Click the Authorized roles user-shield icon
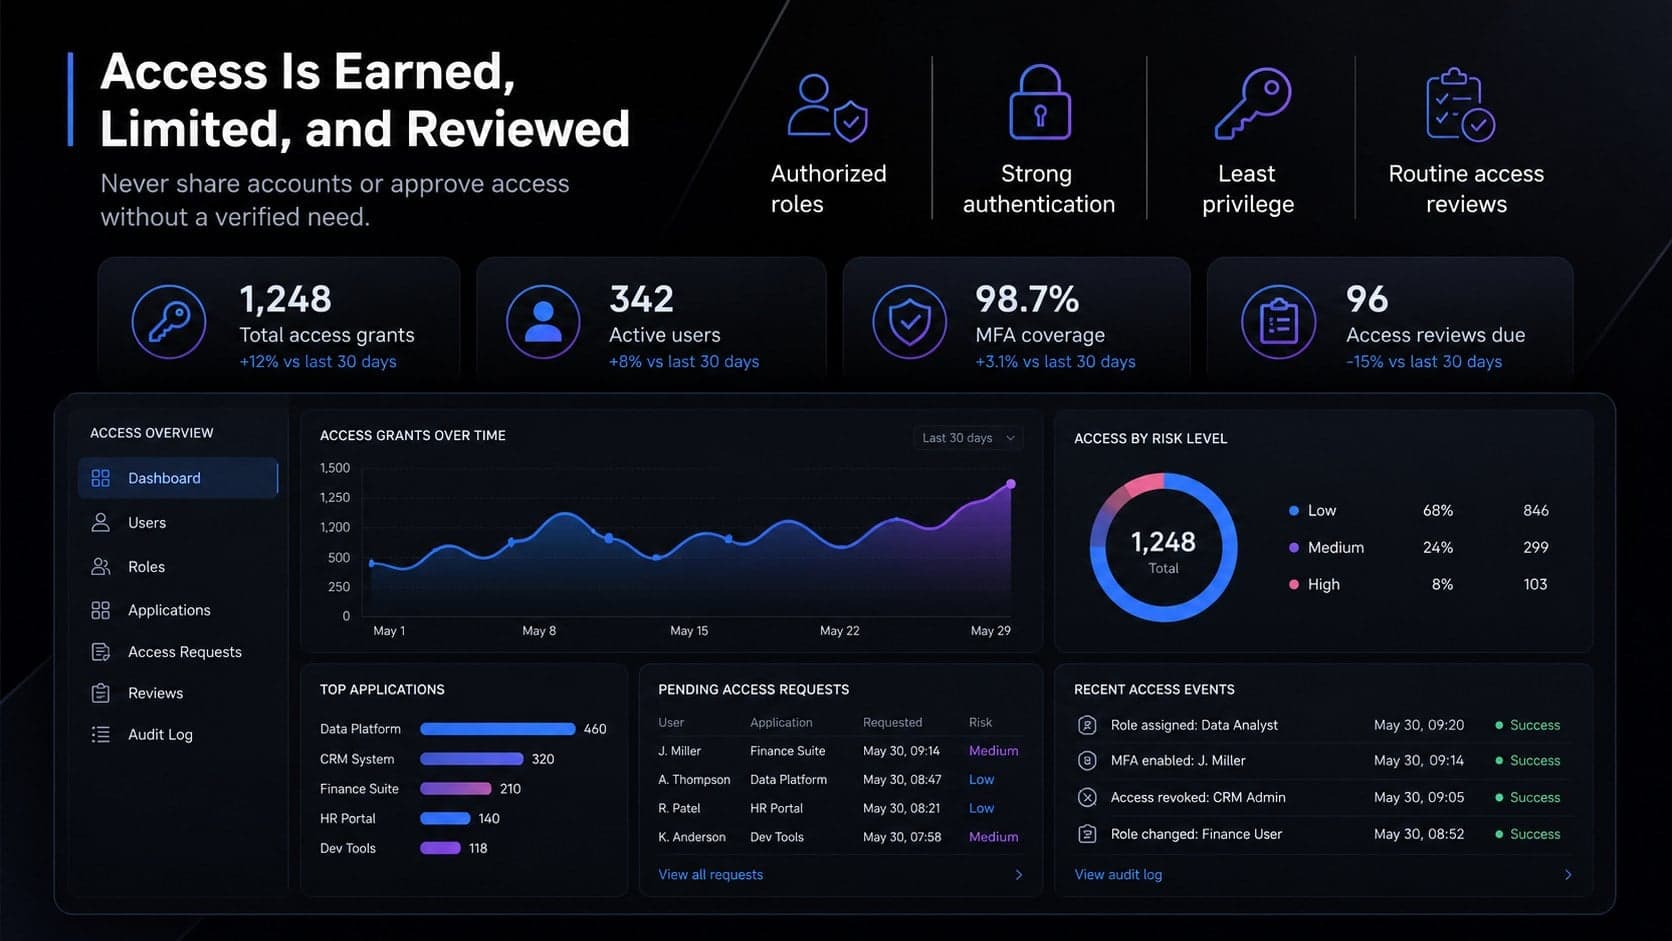The image size is (1672, 941). pyautogui.click(x=827, y=108)
